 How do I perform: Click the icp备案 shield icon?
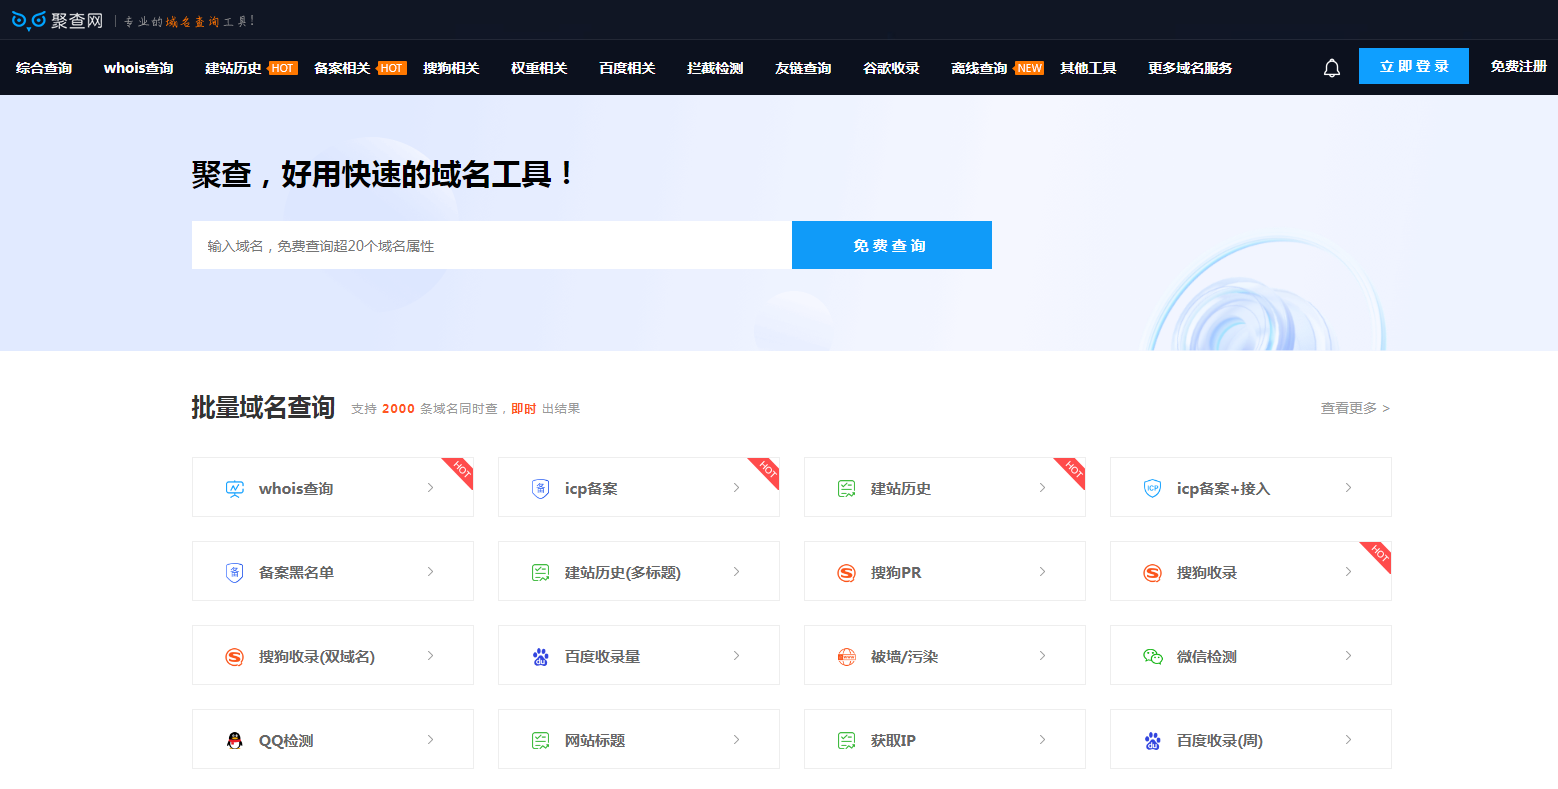tap(540, 487)
